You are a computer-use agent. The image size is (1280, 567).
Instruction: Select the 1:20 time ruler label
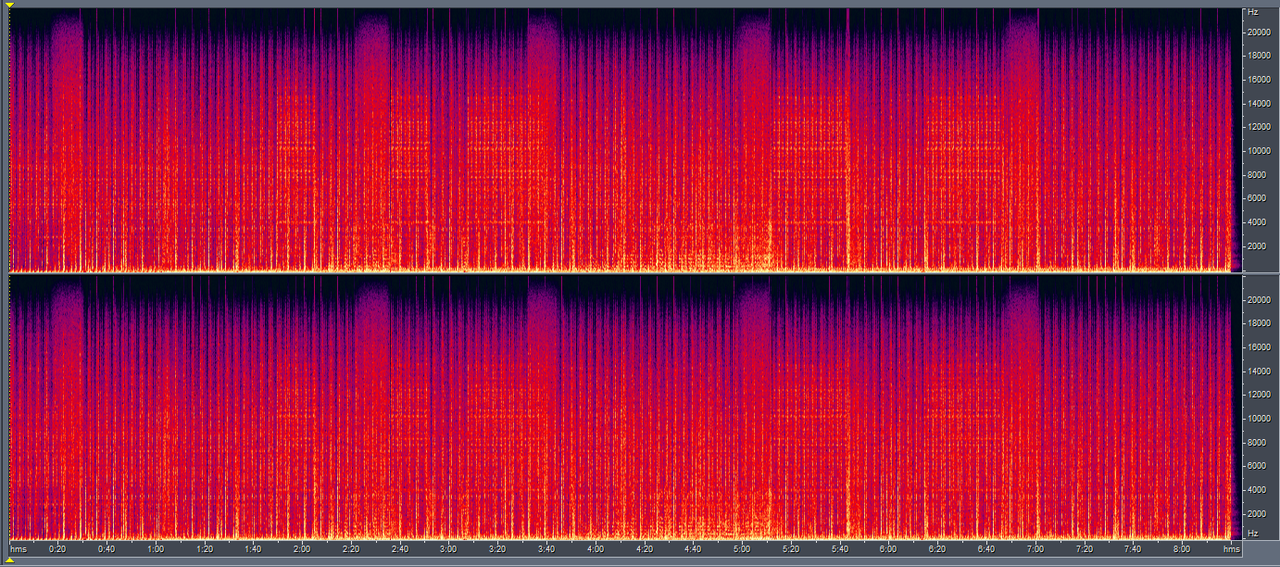pyautogui.click(x=204, y=549)
